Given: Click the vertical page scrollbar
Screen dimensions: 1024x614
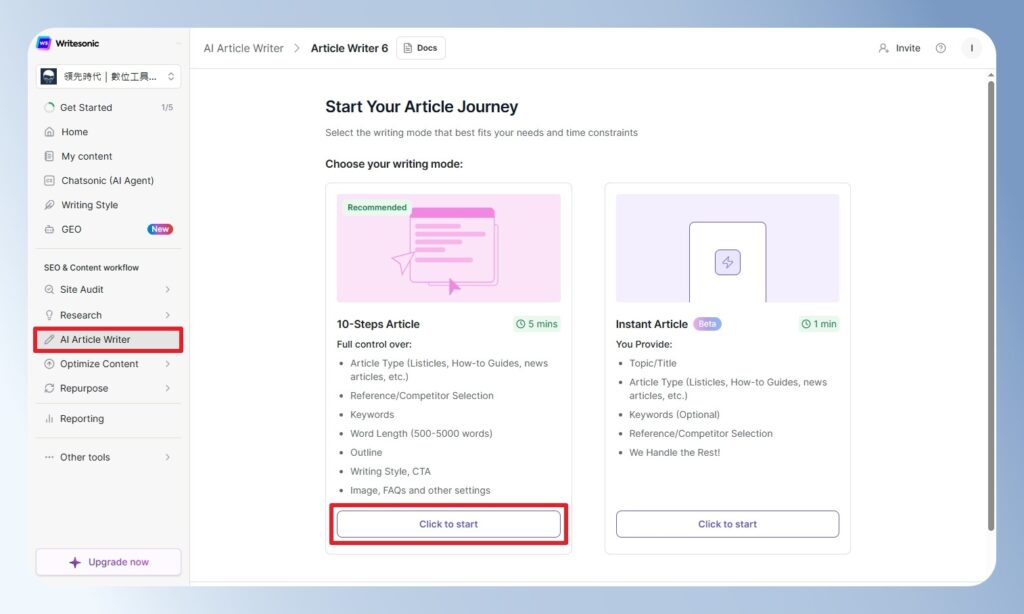Looking at the screenshot, I should (991, 304).
